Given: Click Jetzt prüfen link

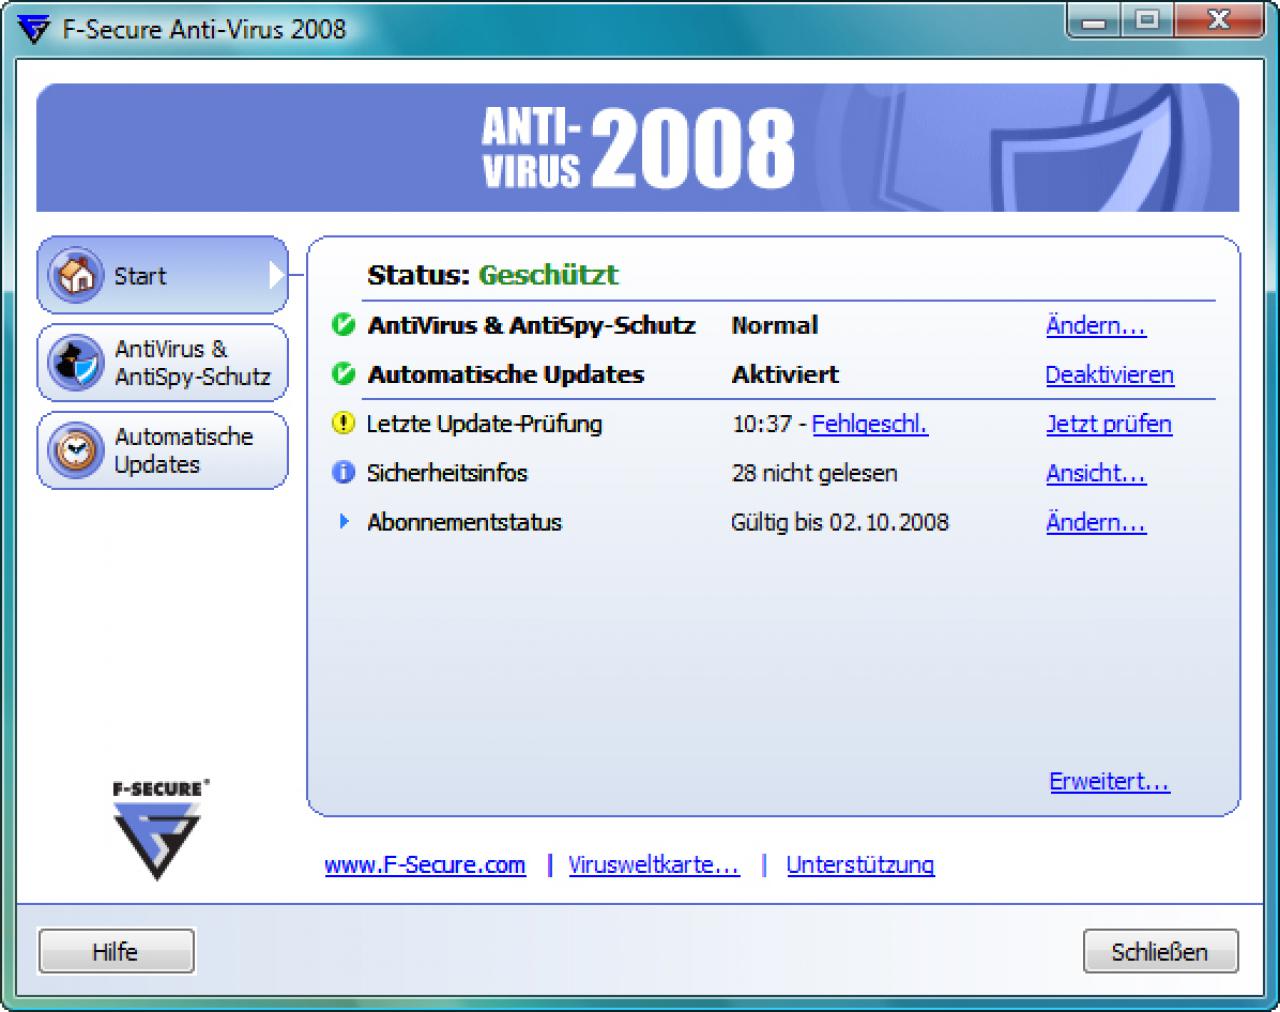Looking at the screenshot, I should coord(1108,424).
